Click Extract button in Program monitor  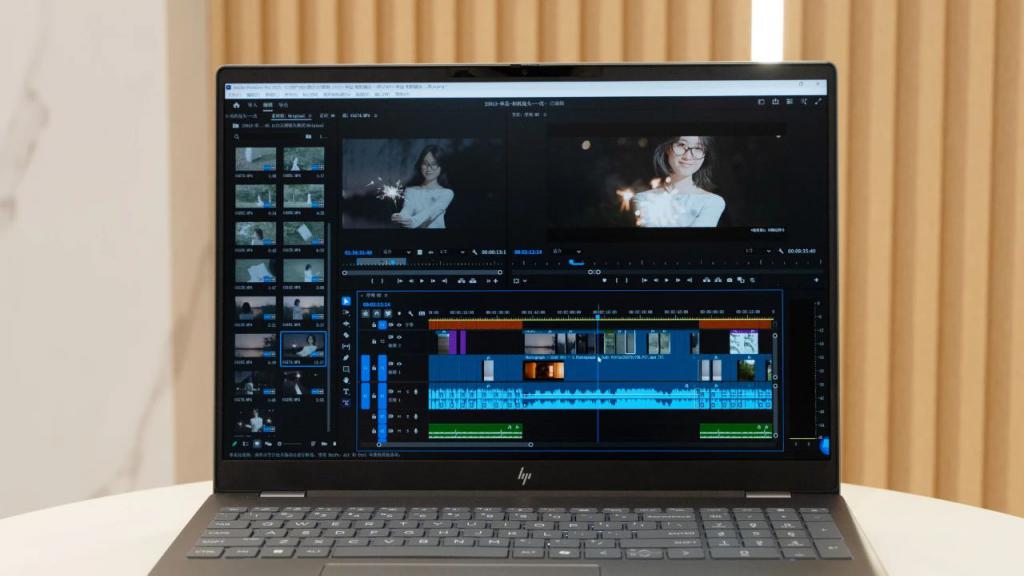718,280
